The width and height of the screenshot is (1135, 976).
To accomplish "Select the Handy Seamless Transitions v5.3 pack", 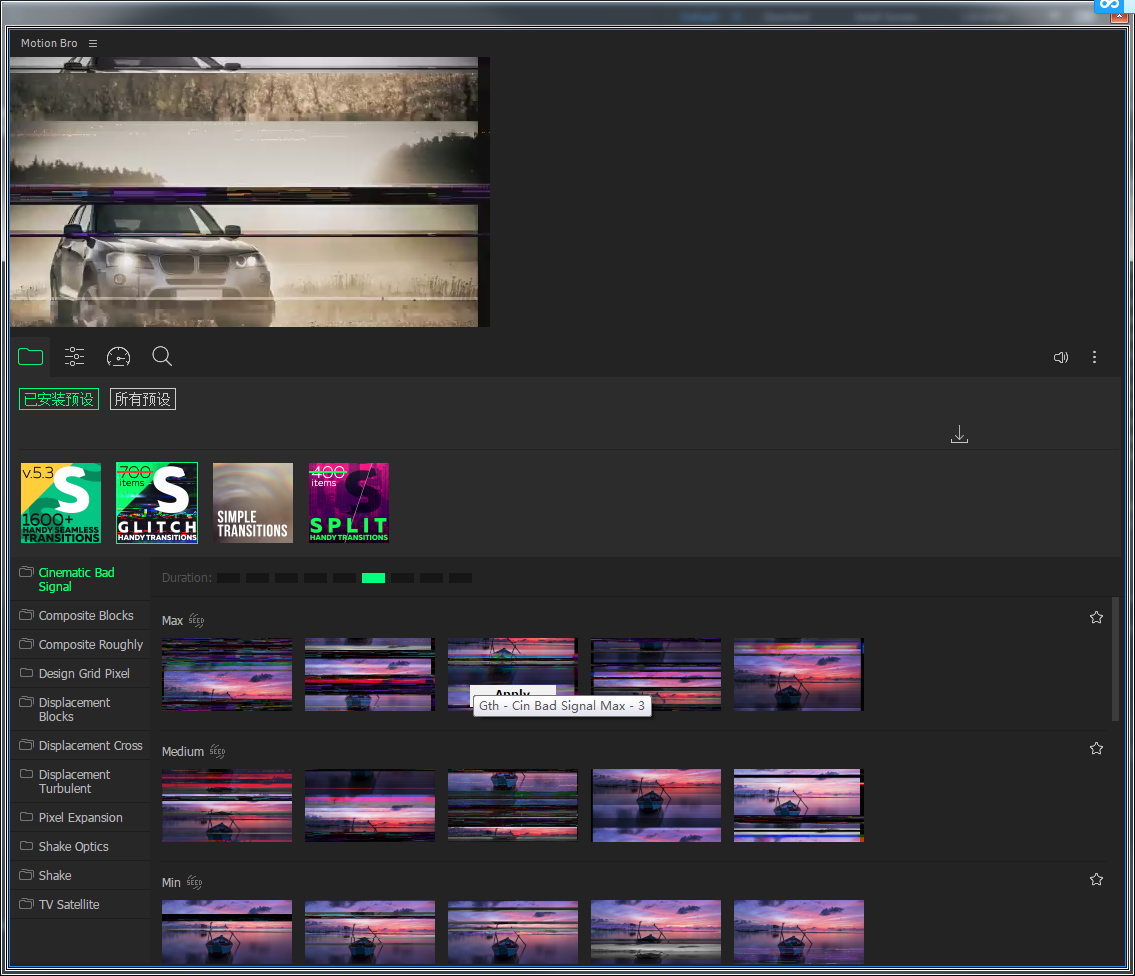I will [x=61, y=503].
